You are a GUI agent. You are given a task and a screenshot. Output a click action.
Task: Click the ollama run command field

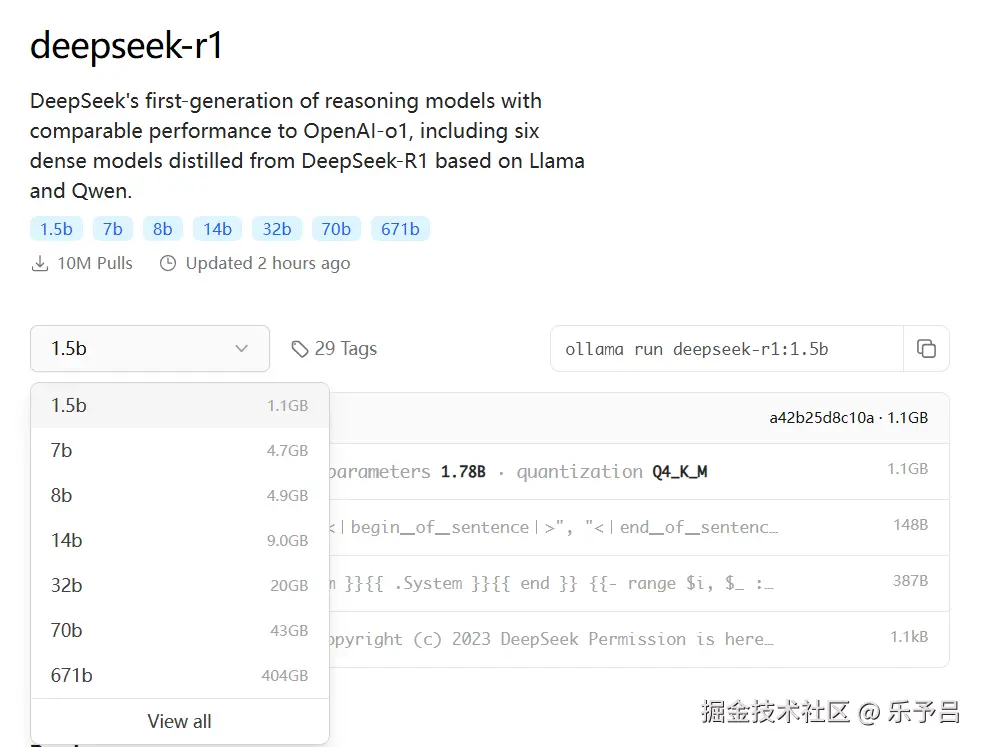[726, 349]
